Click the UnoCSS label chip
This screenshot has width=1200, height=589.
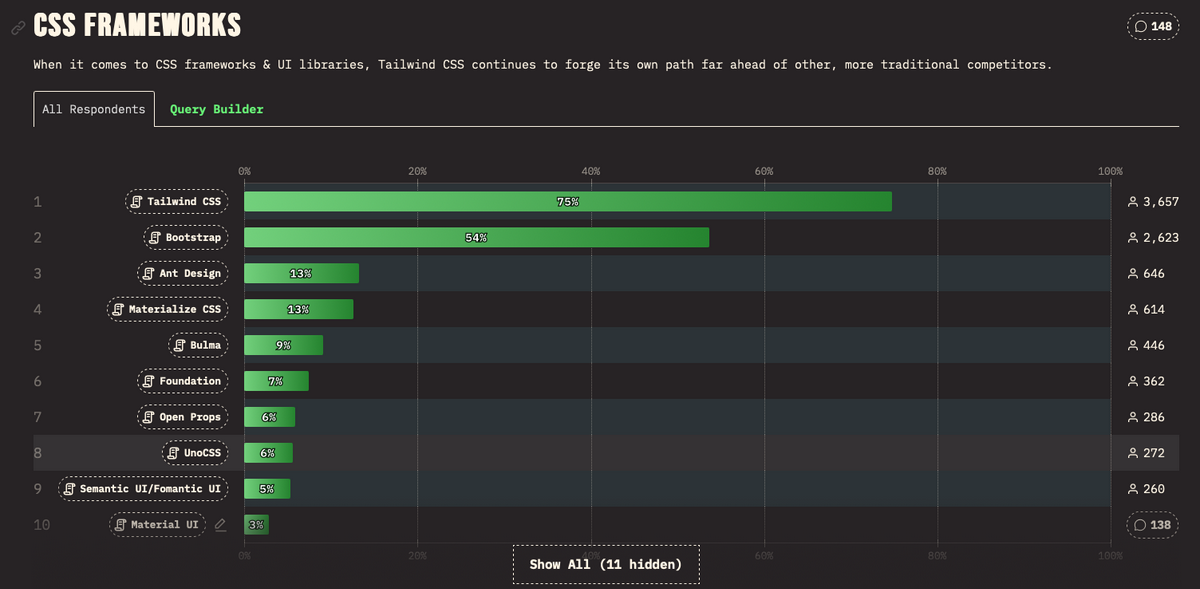[195, 453]
